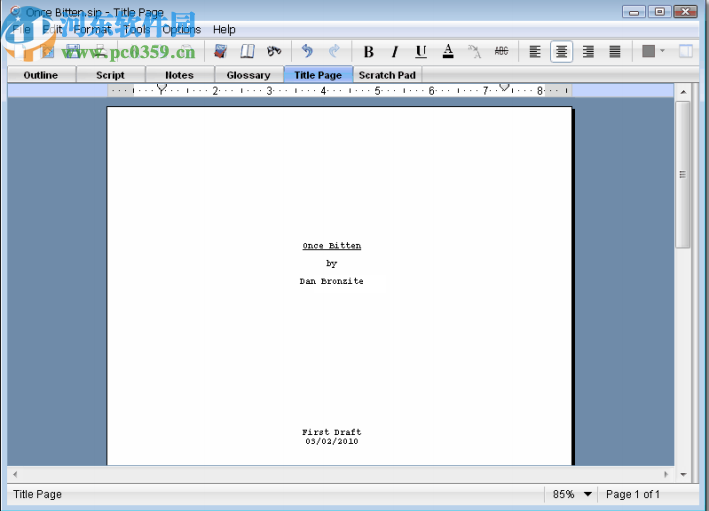Align text left
709x511 pixels.
535,52
